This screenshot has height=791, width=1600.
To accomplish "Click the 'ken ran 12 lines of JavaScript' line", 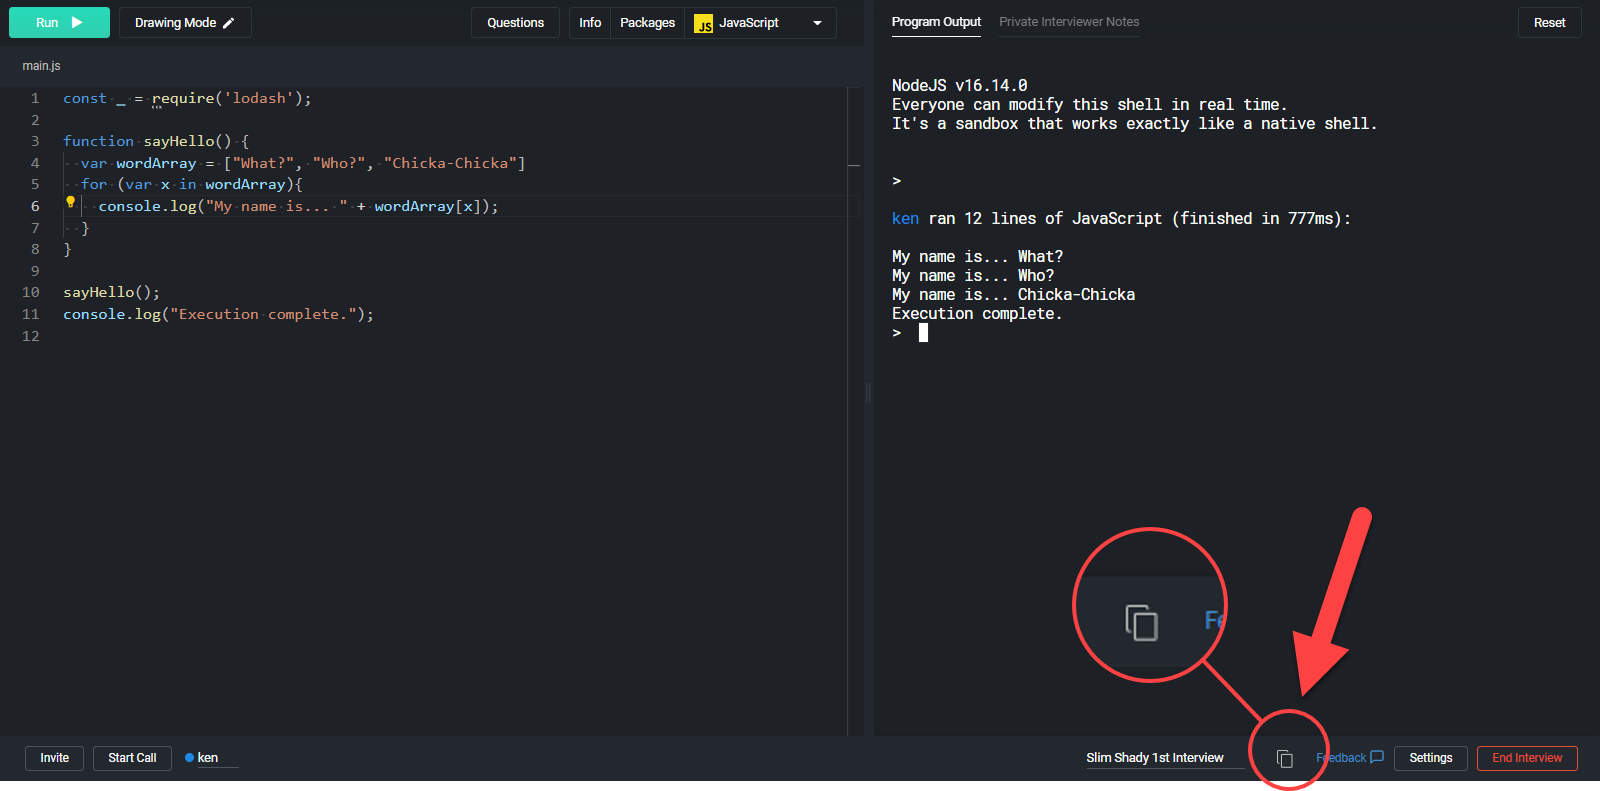I will click(x=1121, y=219).
